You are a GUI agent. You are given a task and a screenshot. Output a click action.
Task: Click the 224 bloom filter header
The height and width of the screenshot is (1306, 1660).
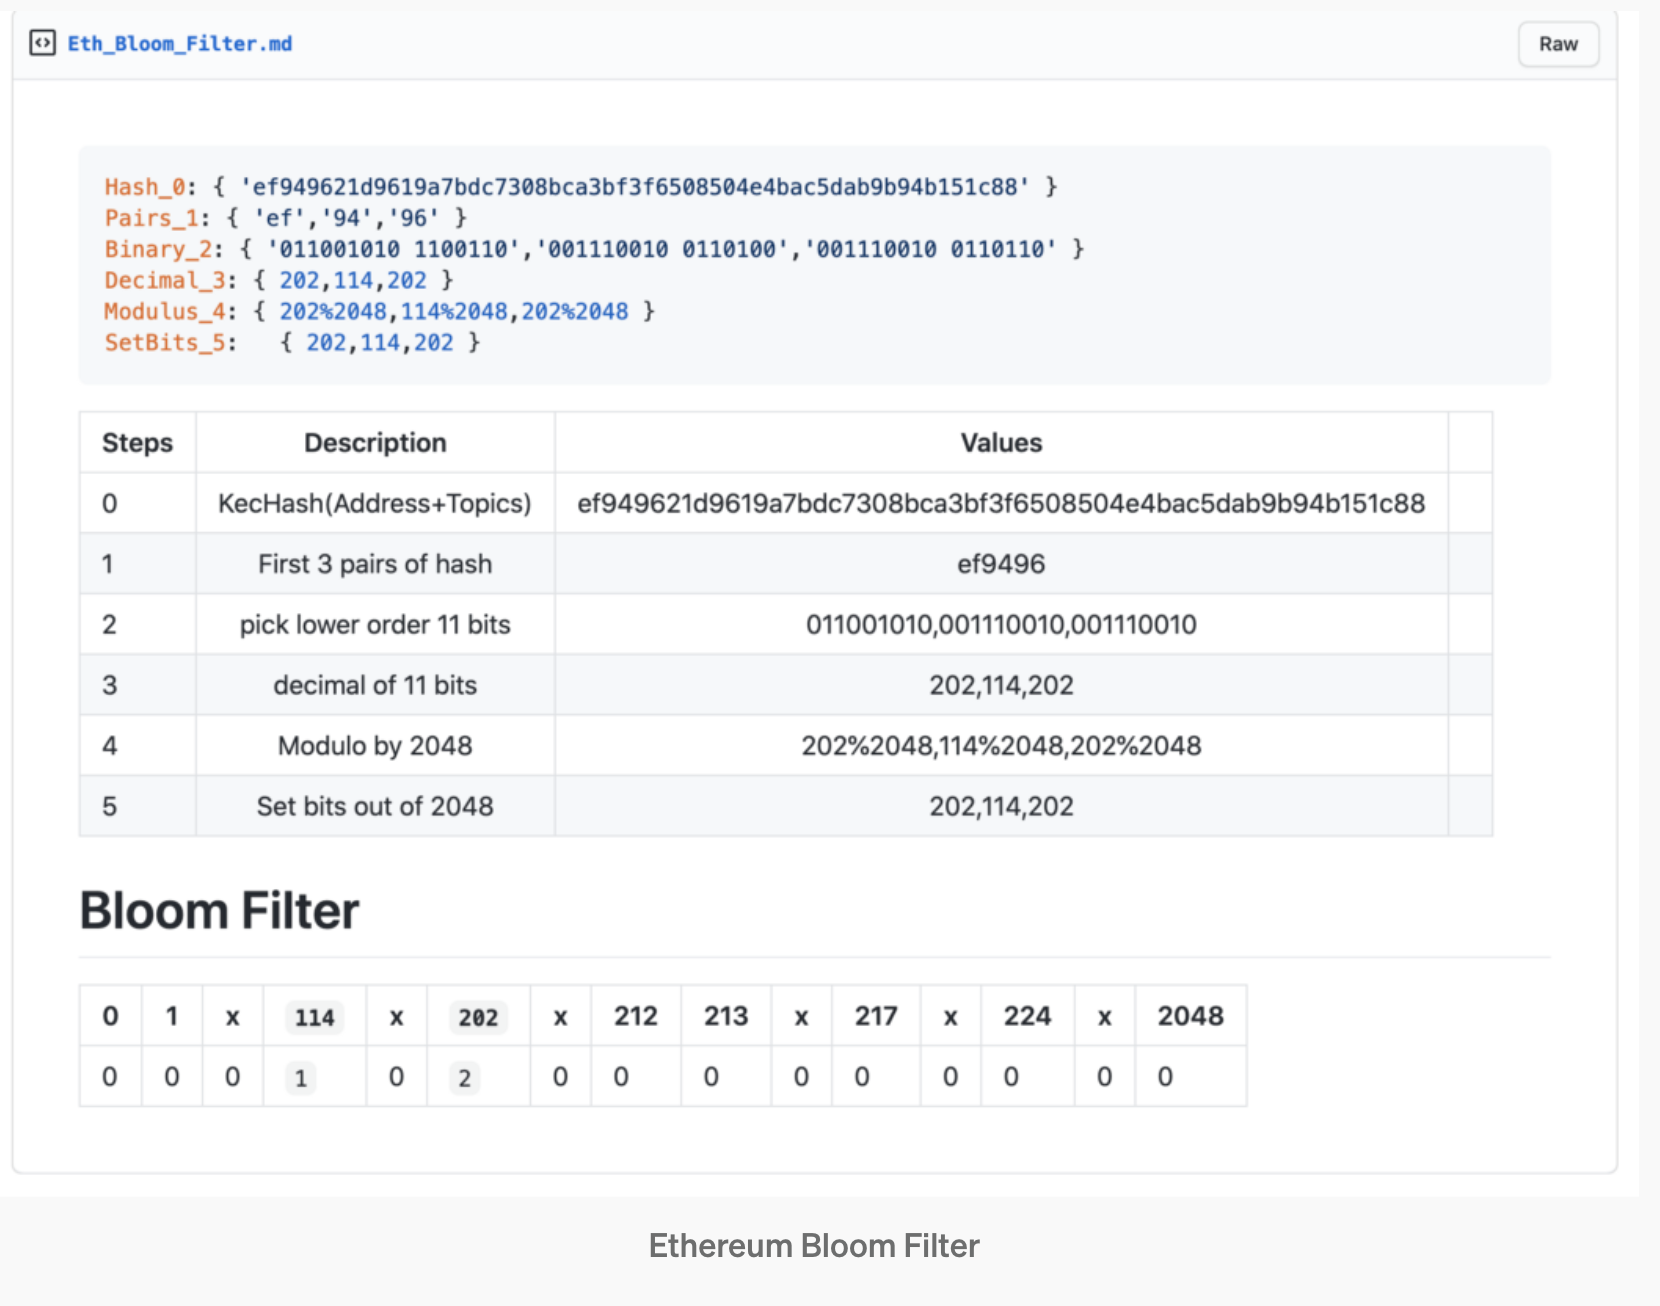tap(1027, 1016)
